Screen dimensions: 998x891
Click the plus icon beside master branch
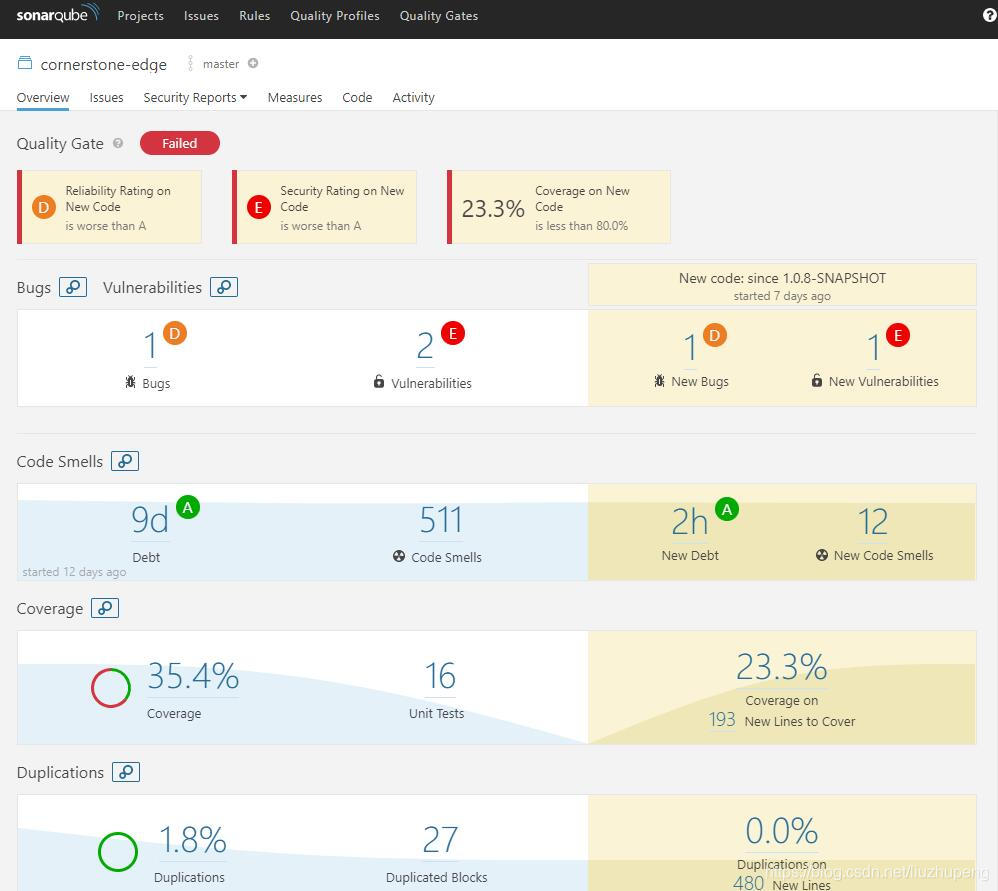(x=253, y=63)
